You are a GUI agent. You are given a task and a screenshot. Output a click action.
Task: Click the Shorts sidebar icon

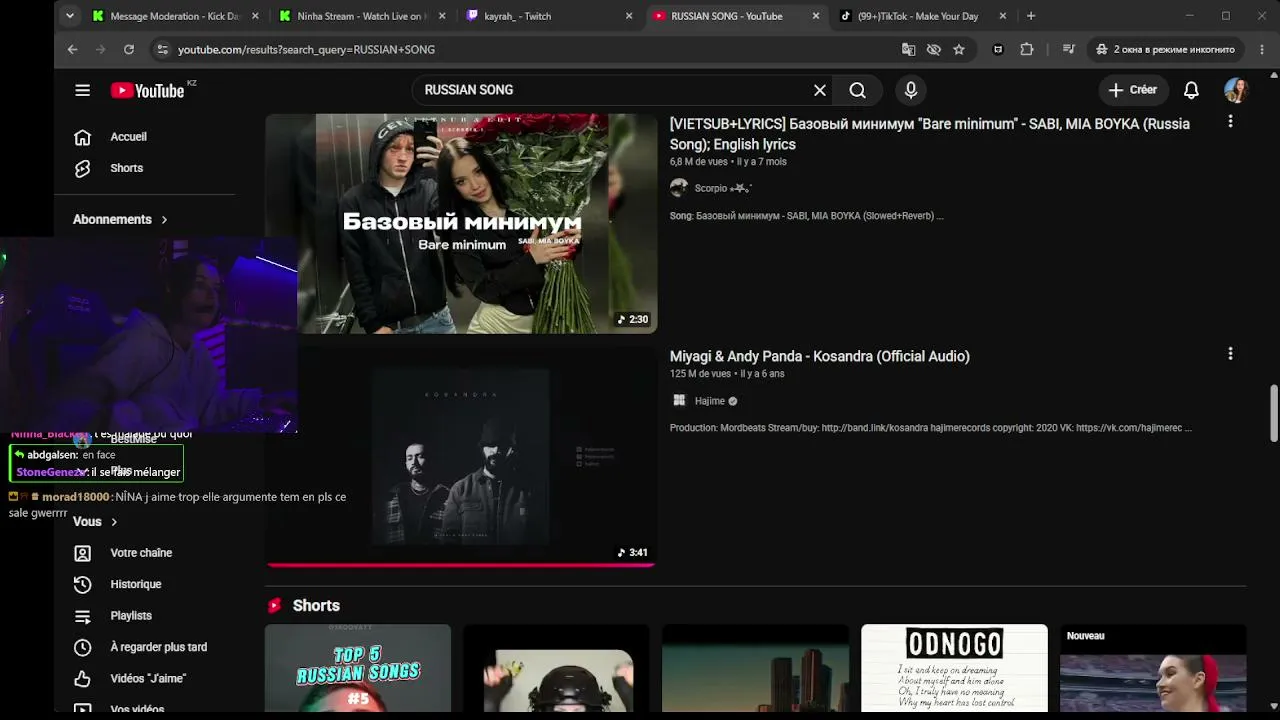[x=83, y=168]
